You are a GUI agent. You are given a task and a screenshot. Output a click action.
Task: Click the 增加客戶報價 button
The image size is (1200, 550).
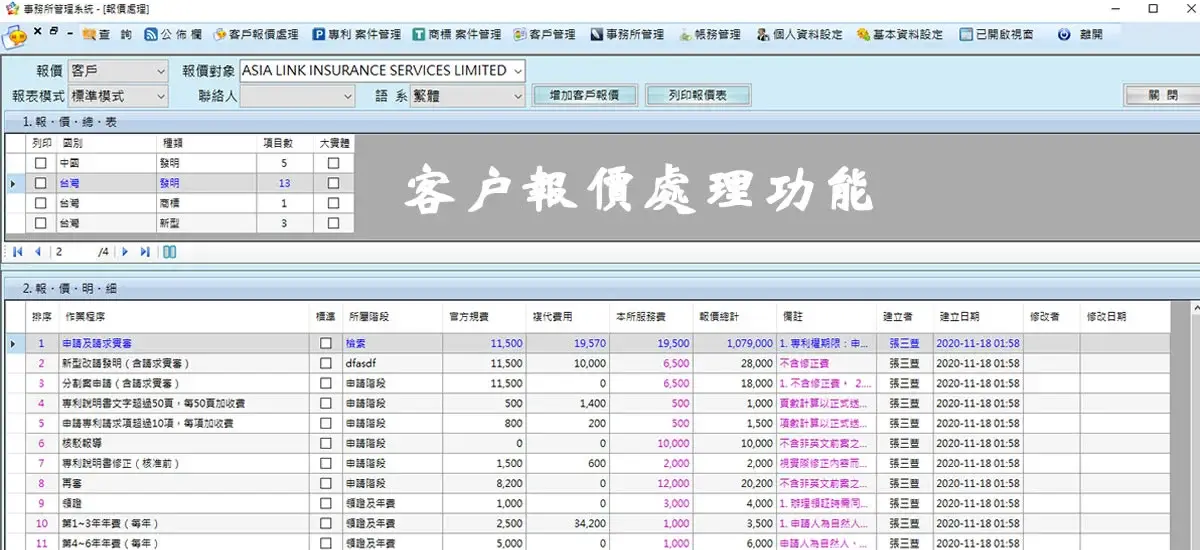point(585,96)
